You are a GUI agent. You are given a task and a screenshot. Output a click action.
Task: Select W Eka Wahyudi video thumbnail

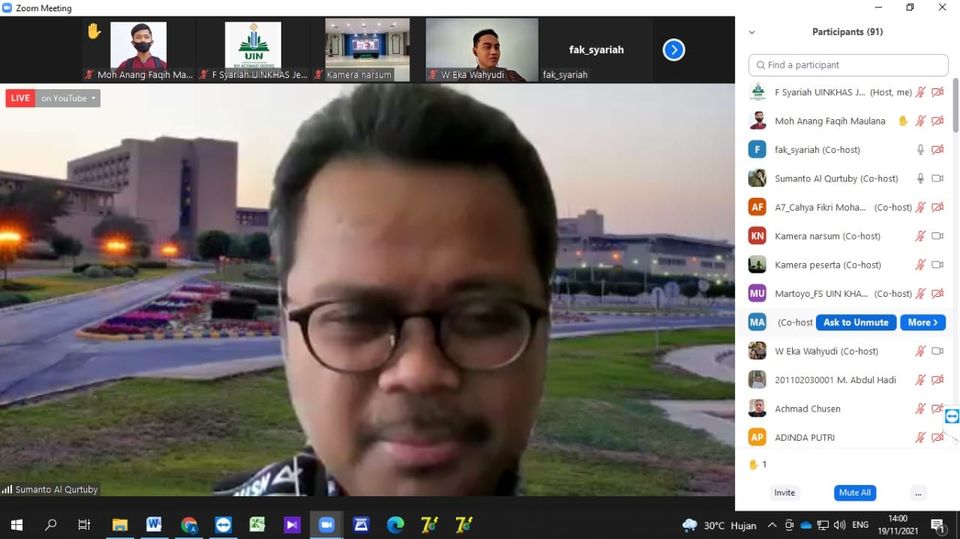click(482, 49)
